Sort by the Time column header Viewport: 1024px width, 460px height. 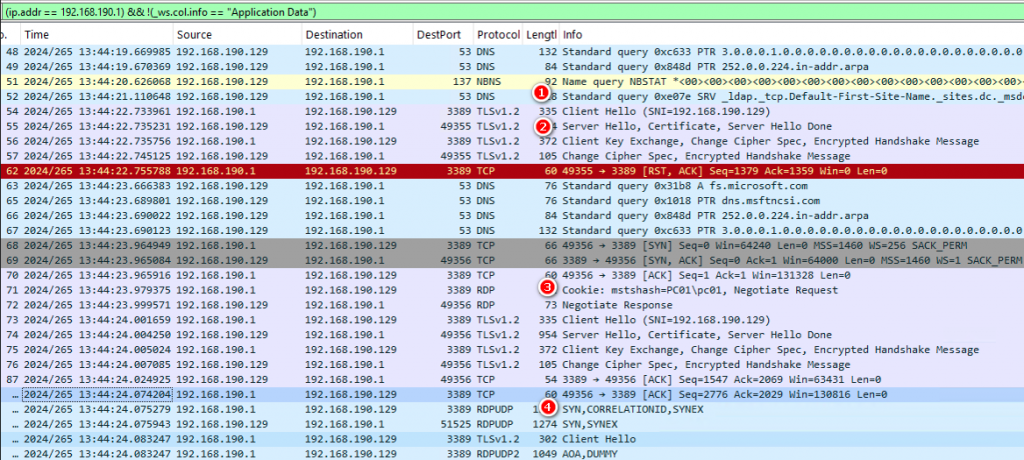click(97, 35)
